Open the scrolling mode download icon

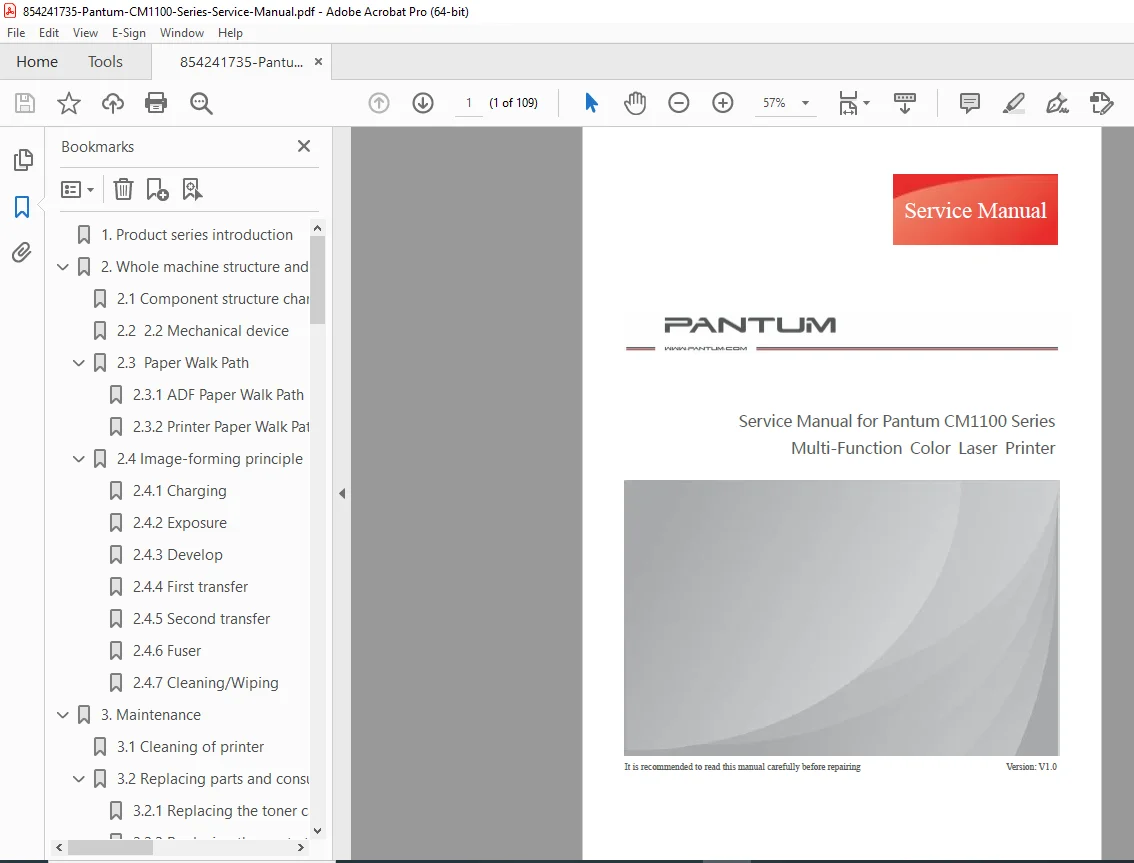click(x=905, y=103)
